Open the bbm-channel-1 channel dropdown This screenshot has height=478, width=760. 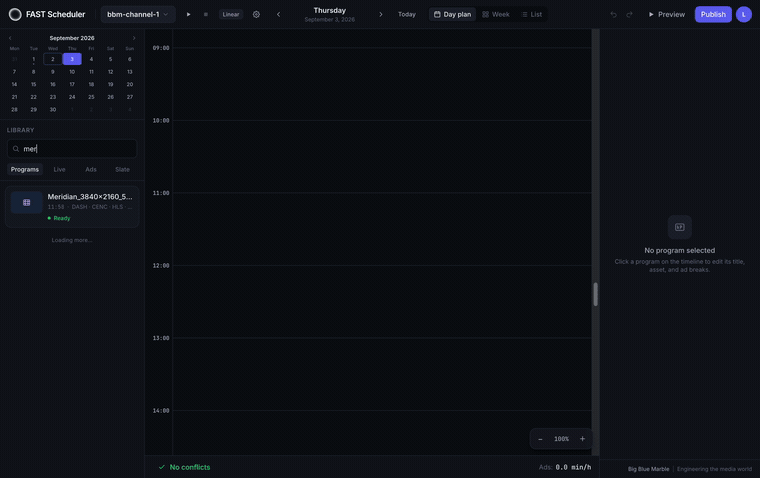click(x=138, y=15)
